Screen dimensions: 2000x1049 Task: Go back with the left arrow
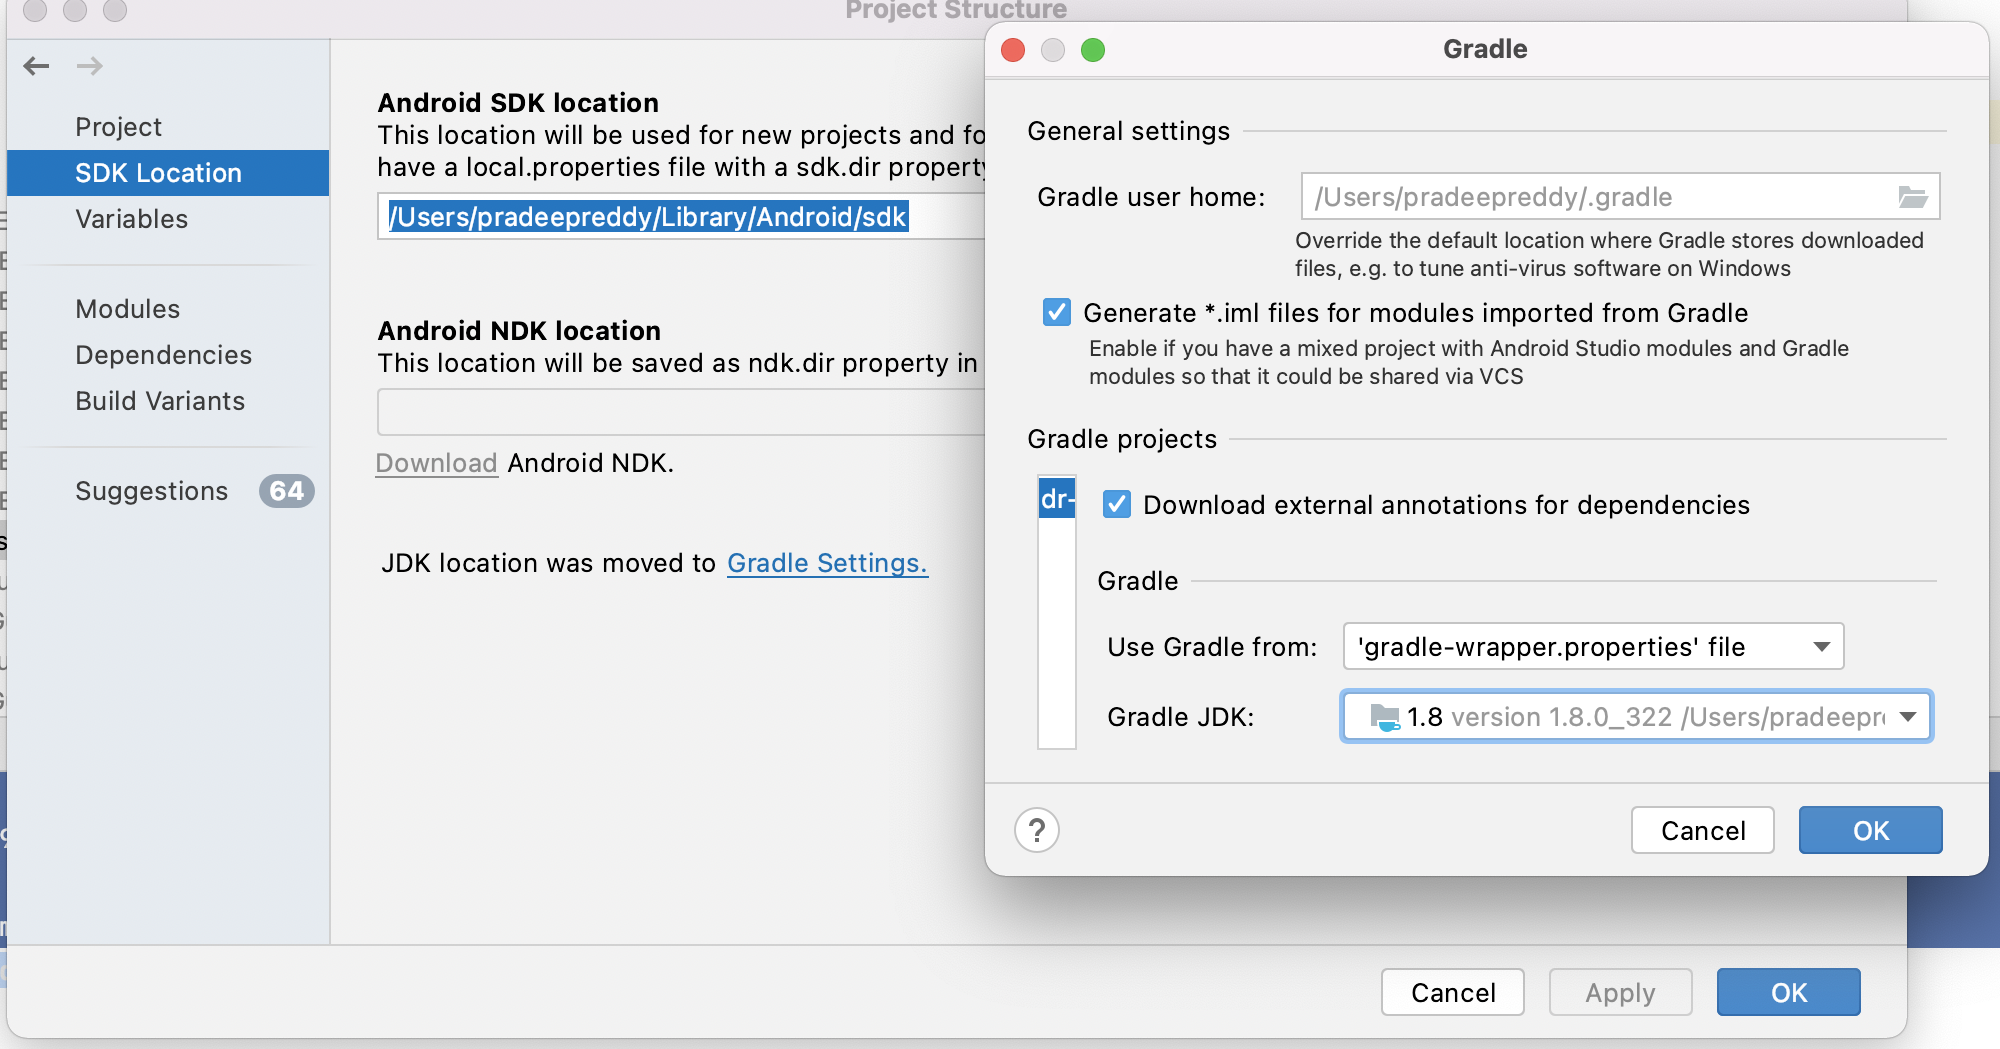[37, 66]
